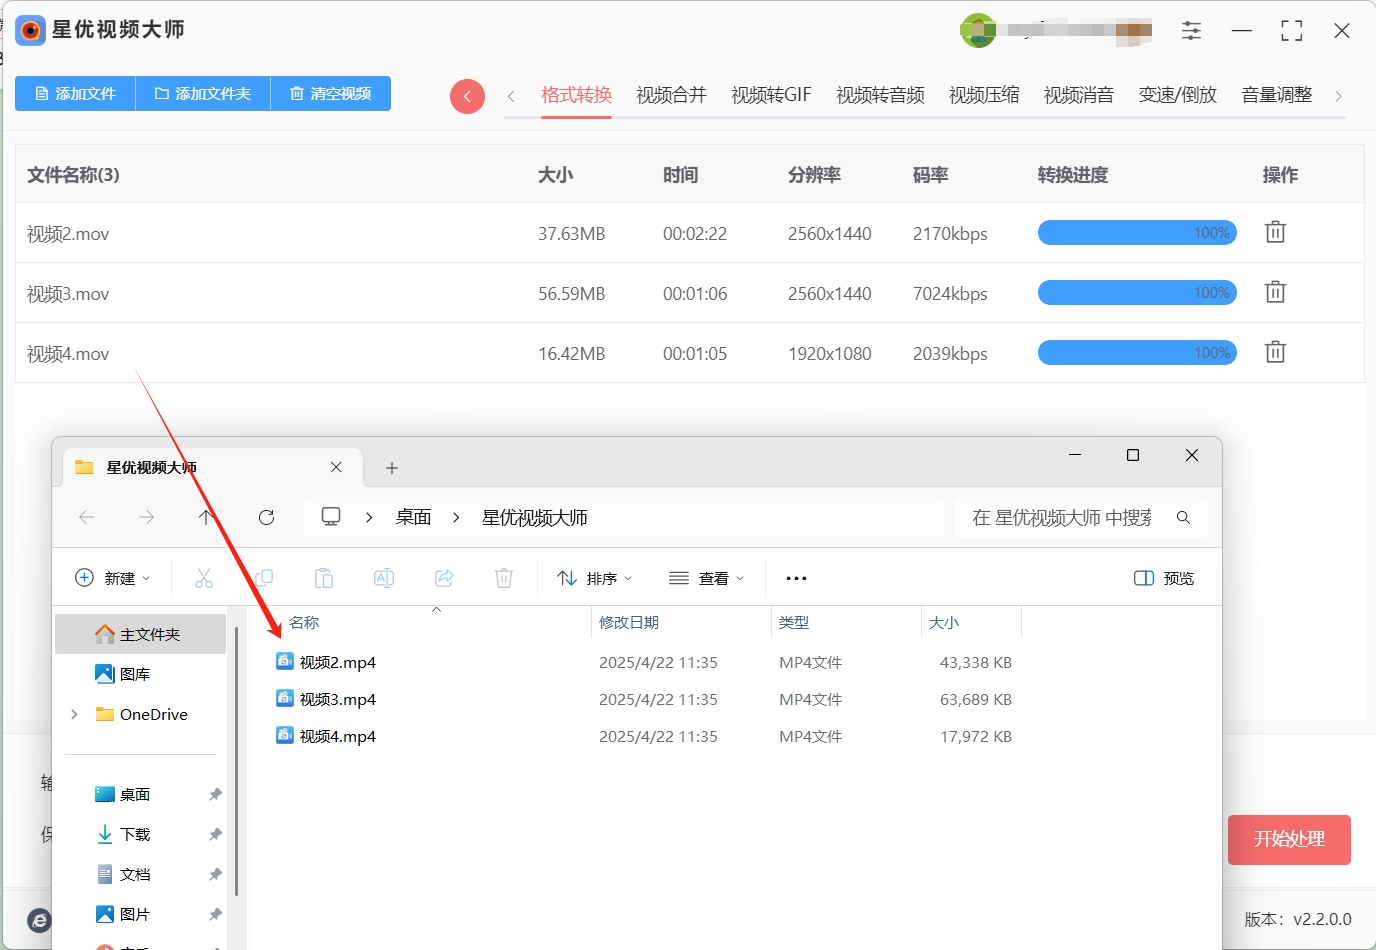
Task: Open 主文件夹 in the sidebar
Action: pos(141,634)
